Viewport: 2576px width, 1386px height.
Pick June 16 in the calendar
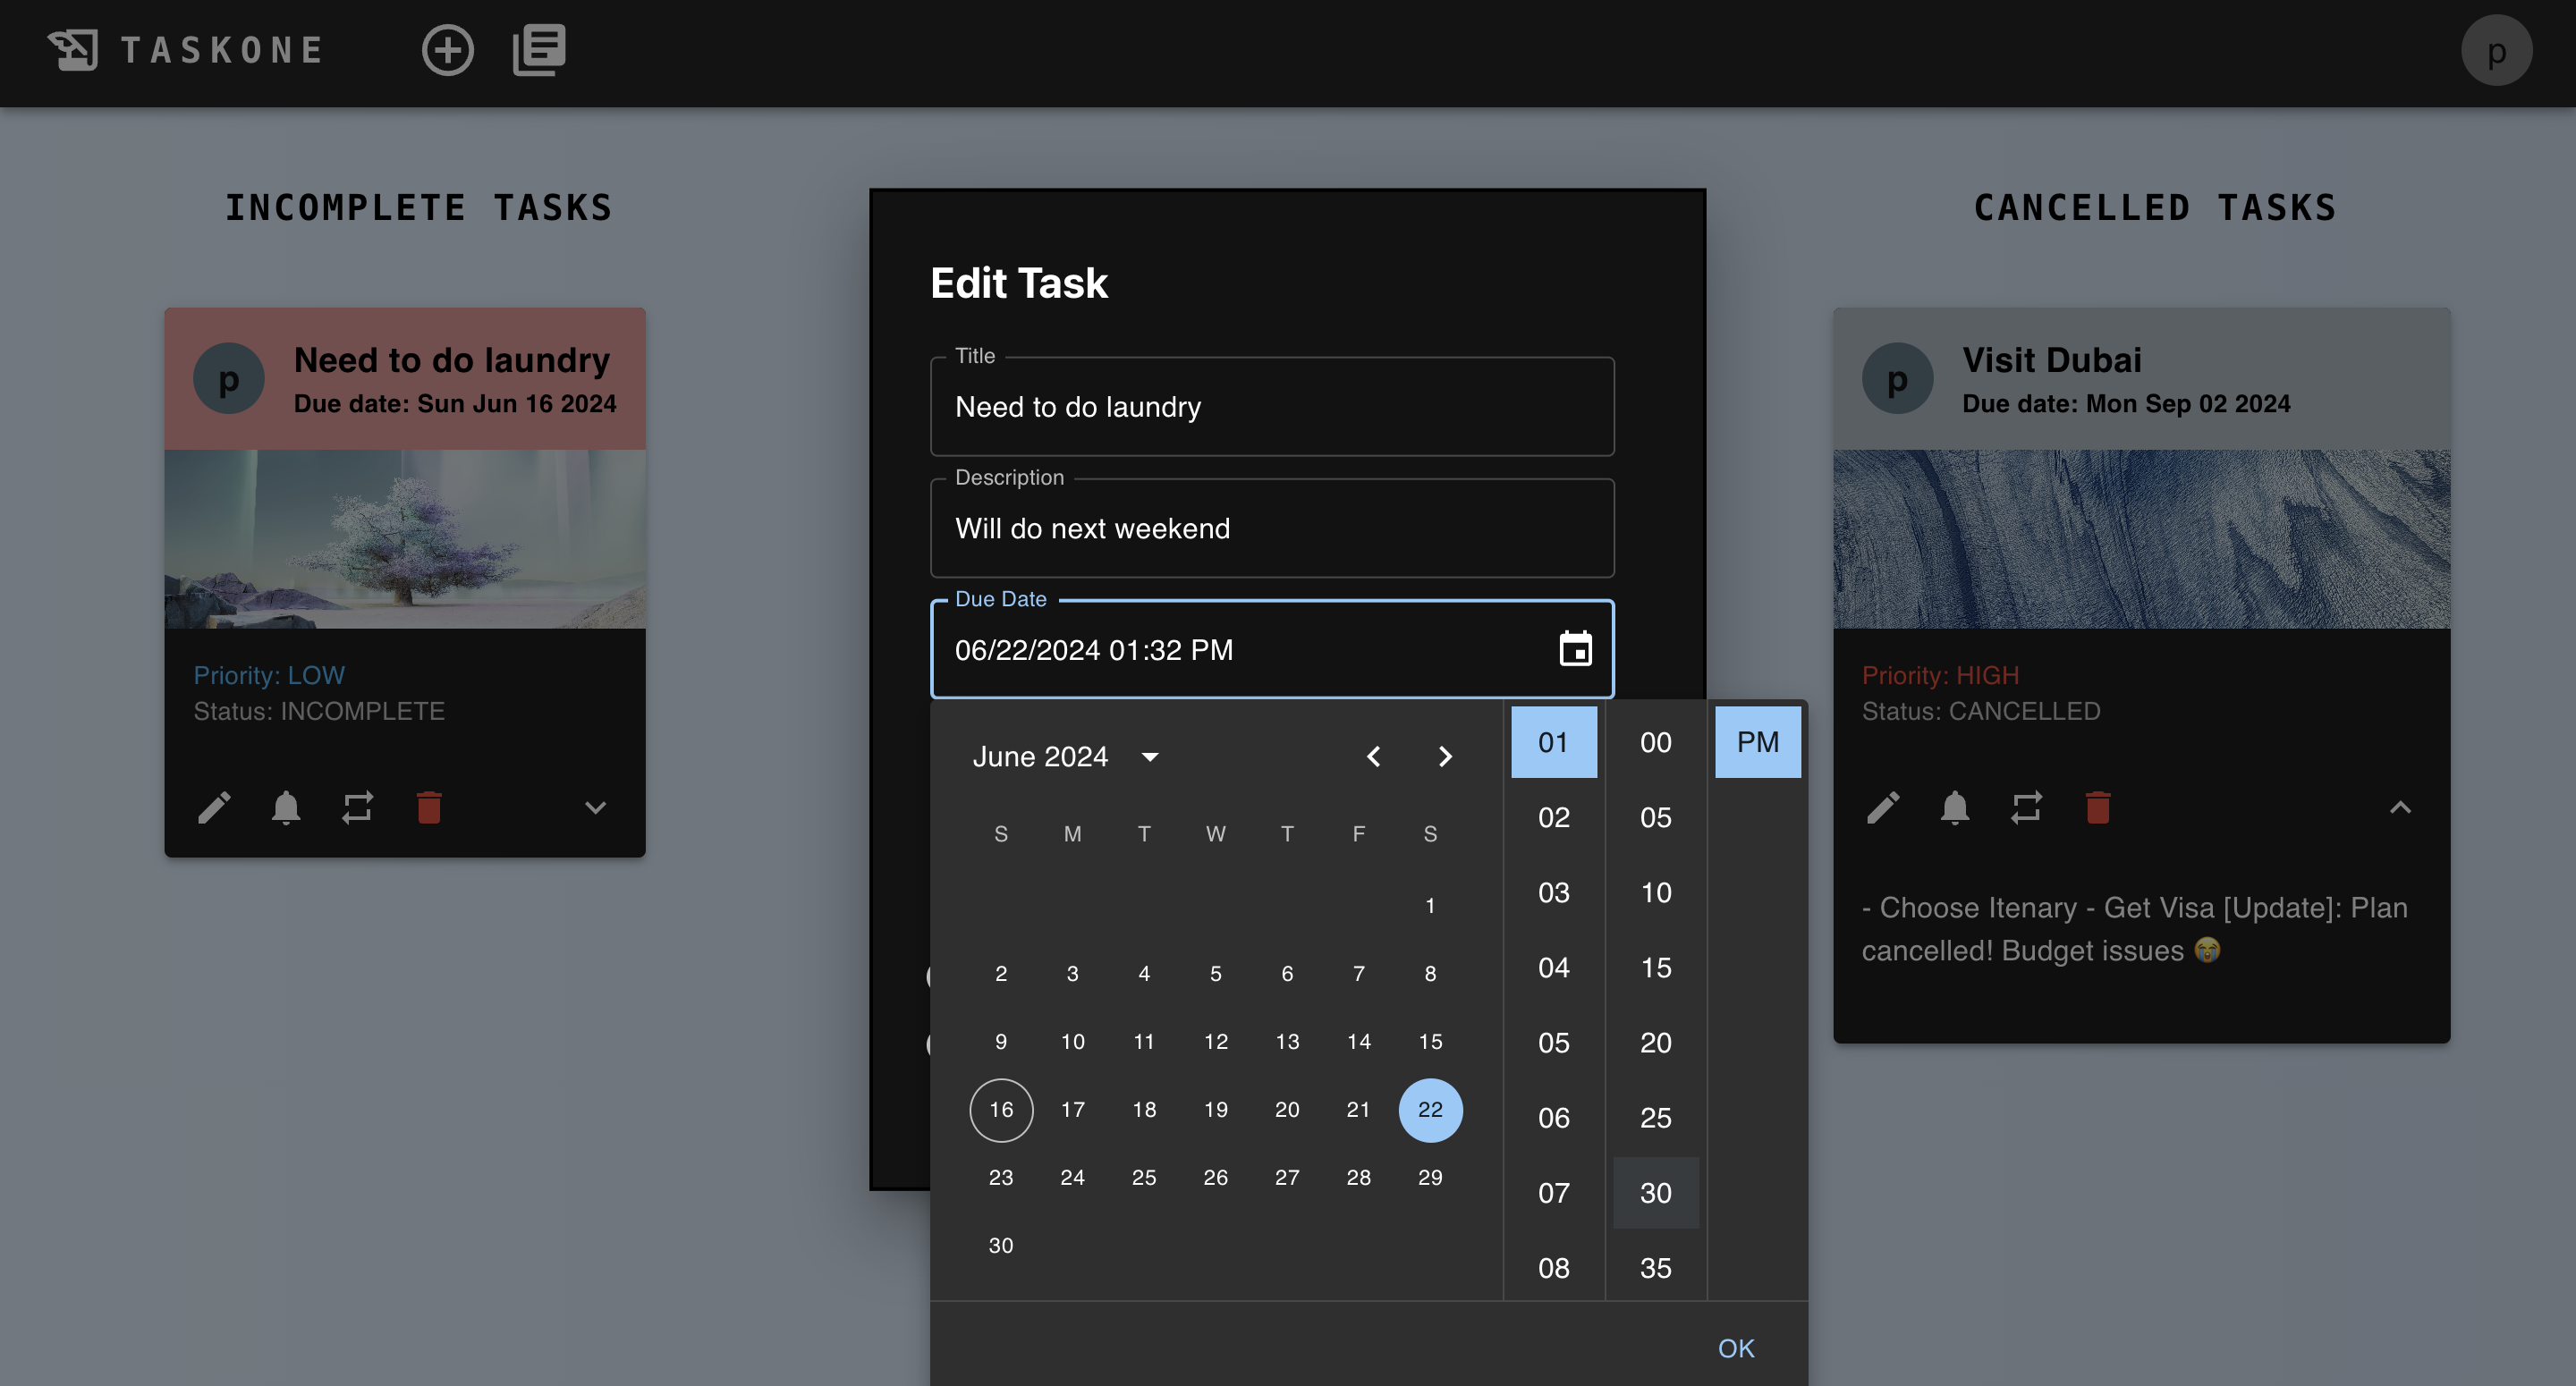point(1001,1109)
